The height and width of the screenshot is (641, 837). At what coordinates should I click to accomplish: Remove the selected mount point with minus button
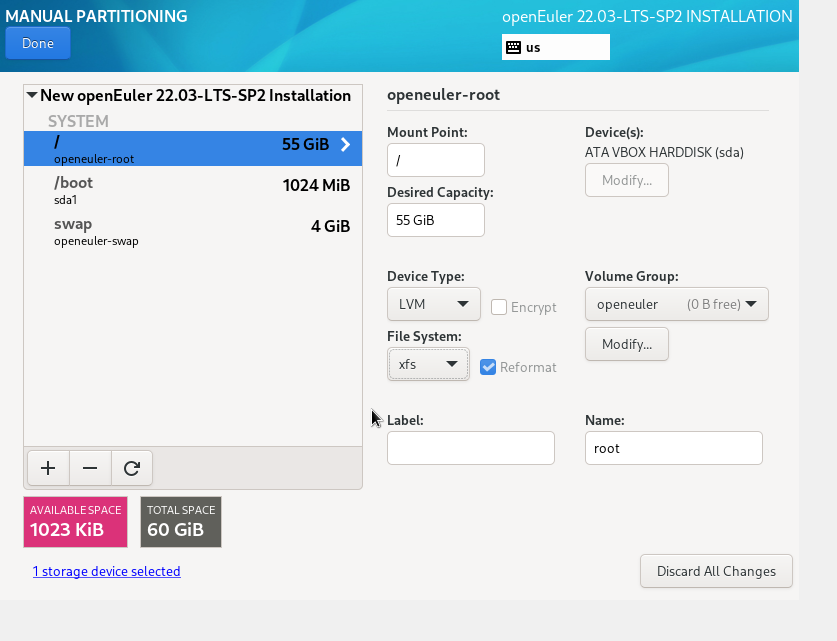(90, 468)
